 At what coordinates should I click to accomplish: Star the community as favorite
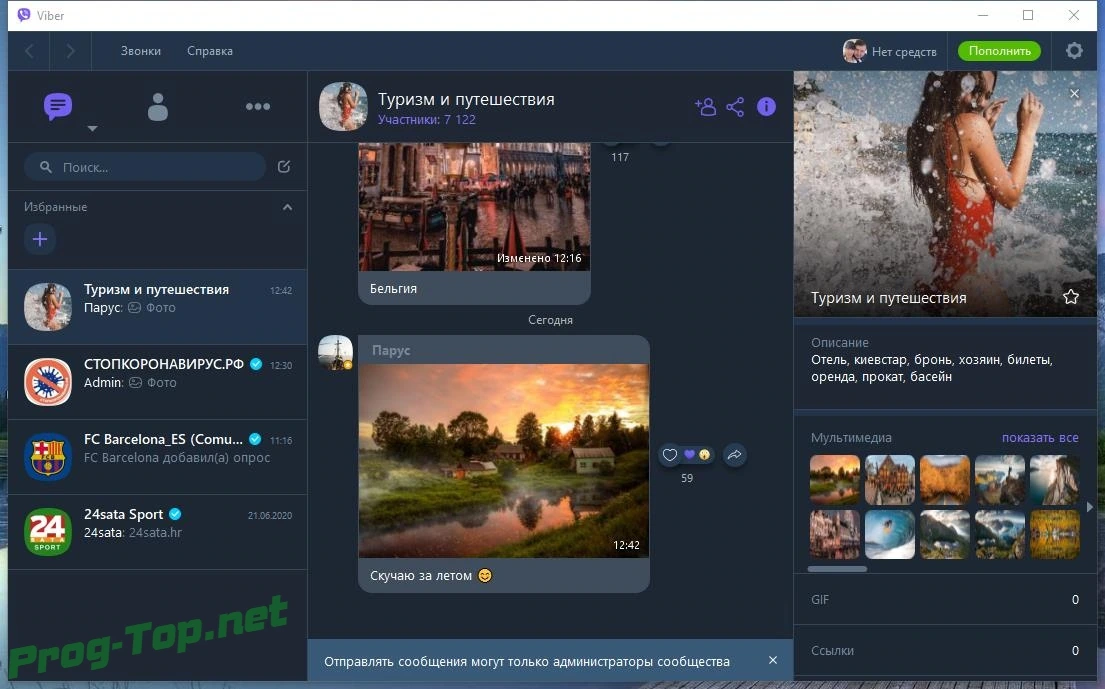point(1070,297)
